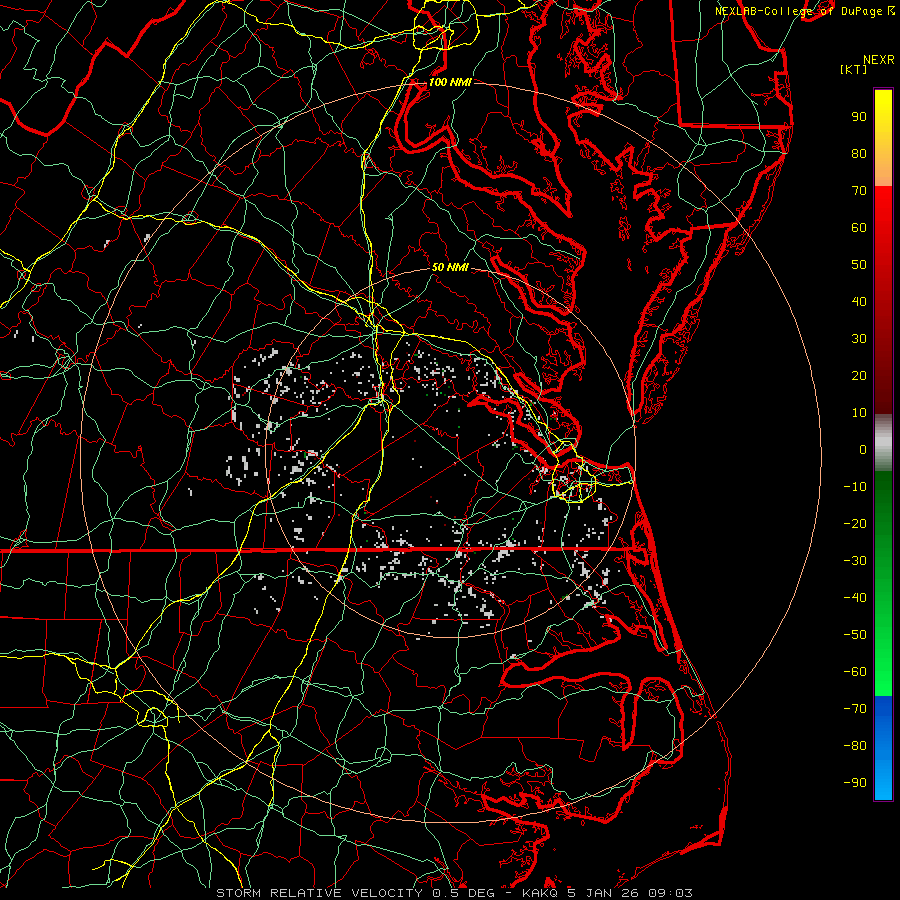Click the NEXR label above the color bar
Screen dimensions: 900x900
pos(879,60)
